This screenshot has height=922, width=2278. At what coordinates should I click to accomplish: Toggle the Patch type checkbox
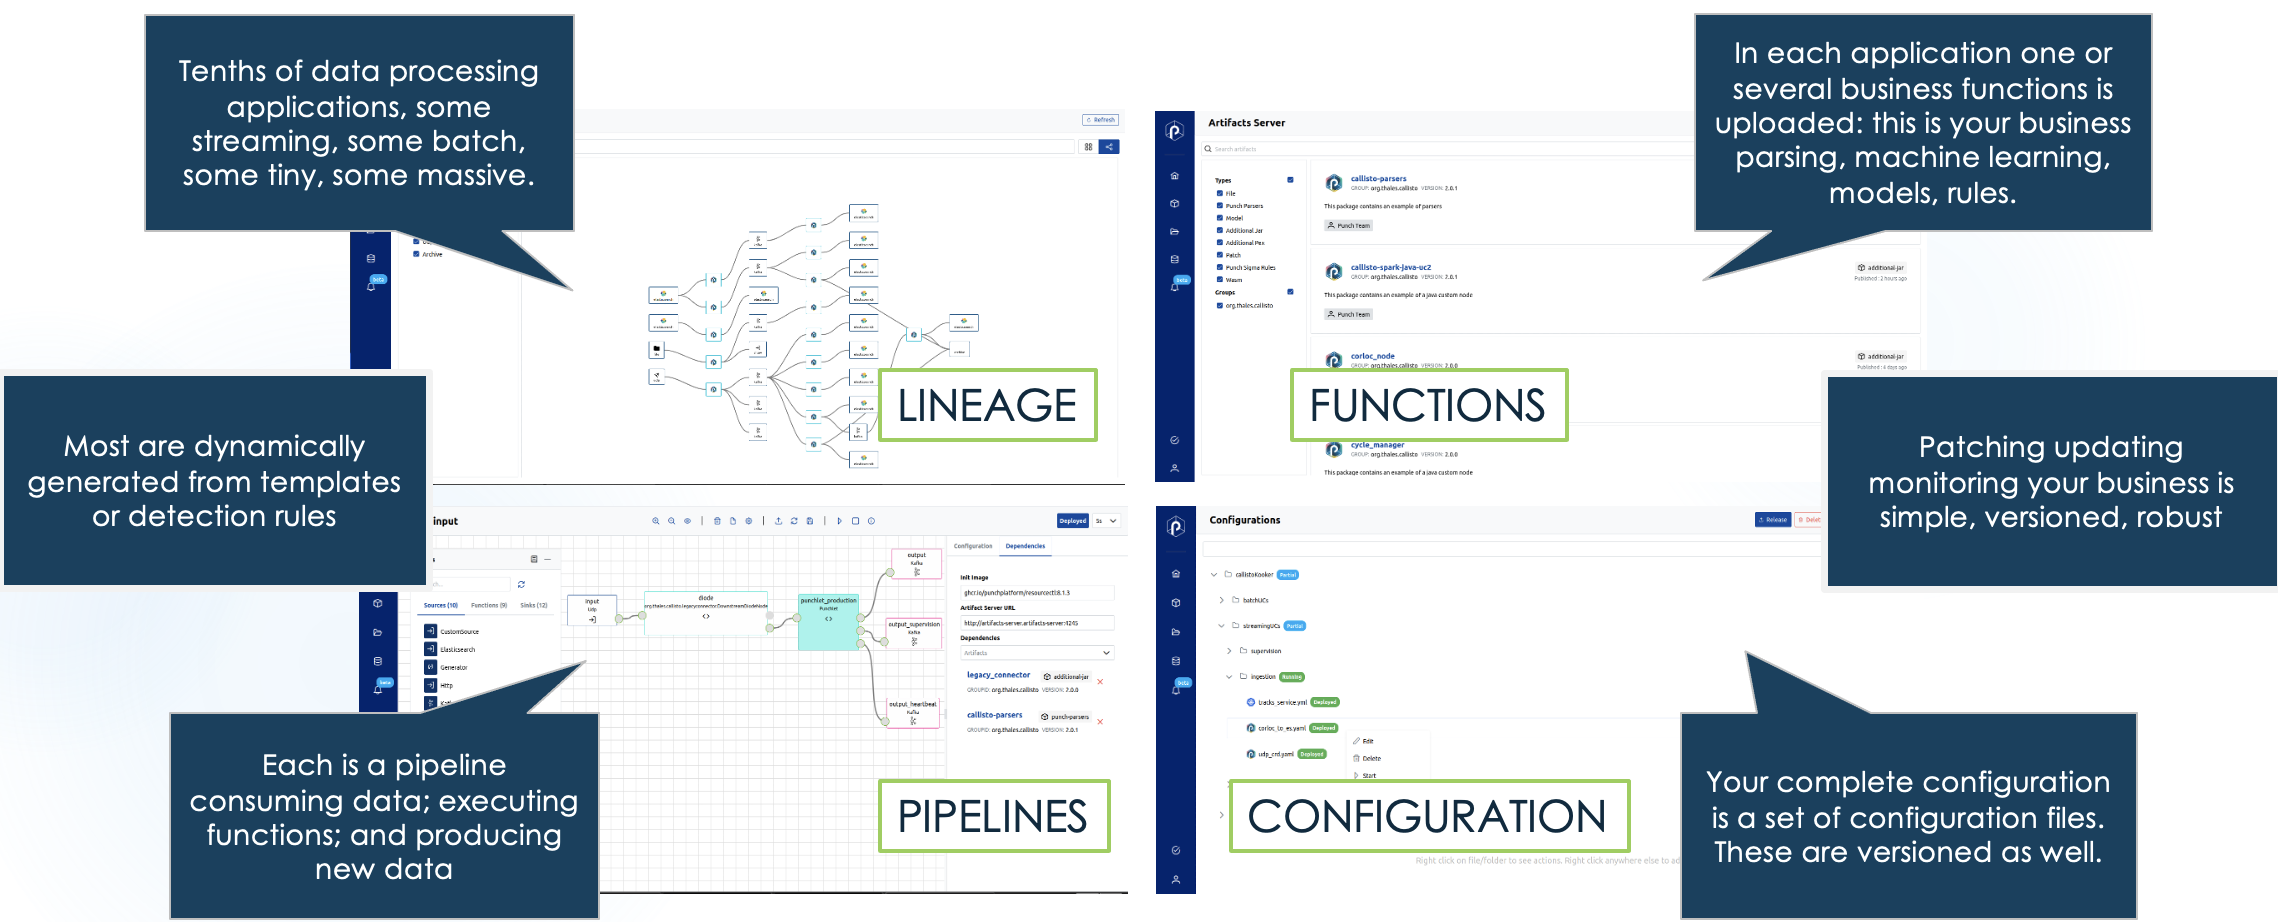pos(1220,255)
